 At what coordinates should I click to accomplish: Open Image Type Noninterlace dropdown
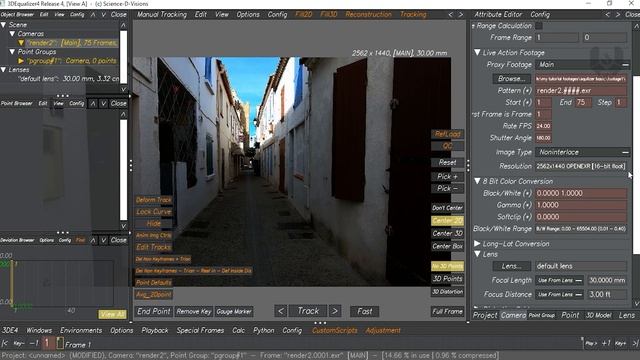[582, 152]
